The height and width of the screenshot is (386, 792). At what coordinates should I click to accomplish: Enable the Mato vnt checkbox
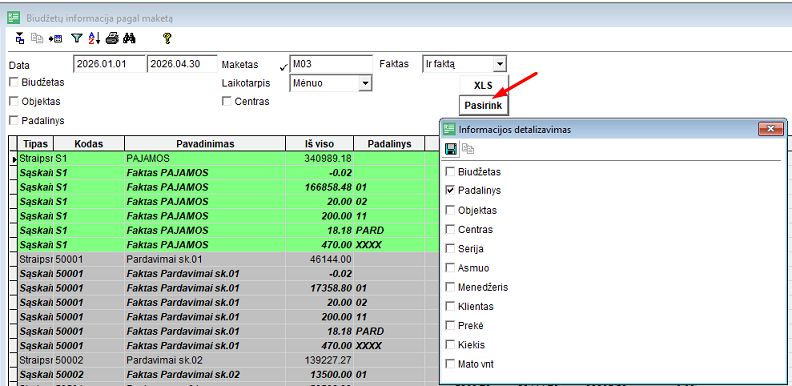coord(450,364)
